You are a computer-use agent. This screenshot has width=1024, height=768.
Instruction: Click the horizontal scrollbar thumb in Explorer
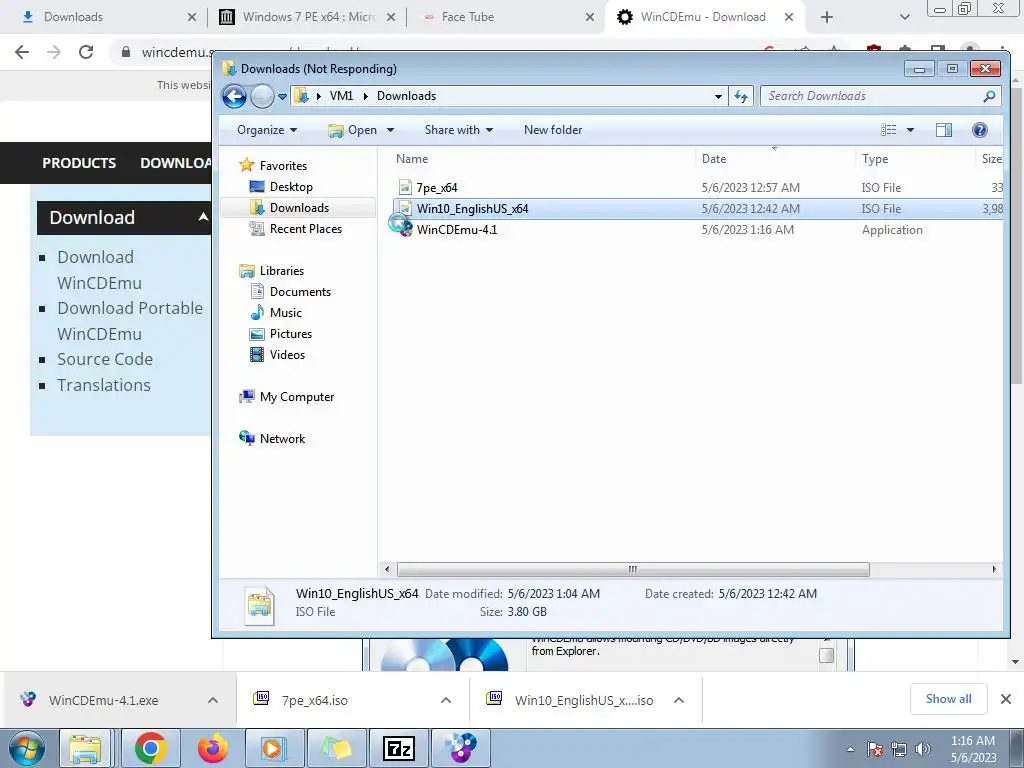pyautogui.click(x=632, y=569)
